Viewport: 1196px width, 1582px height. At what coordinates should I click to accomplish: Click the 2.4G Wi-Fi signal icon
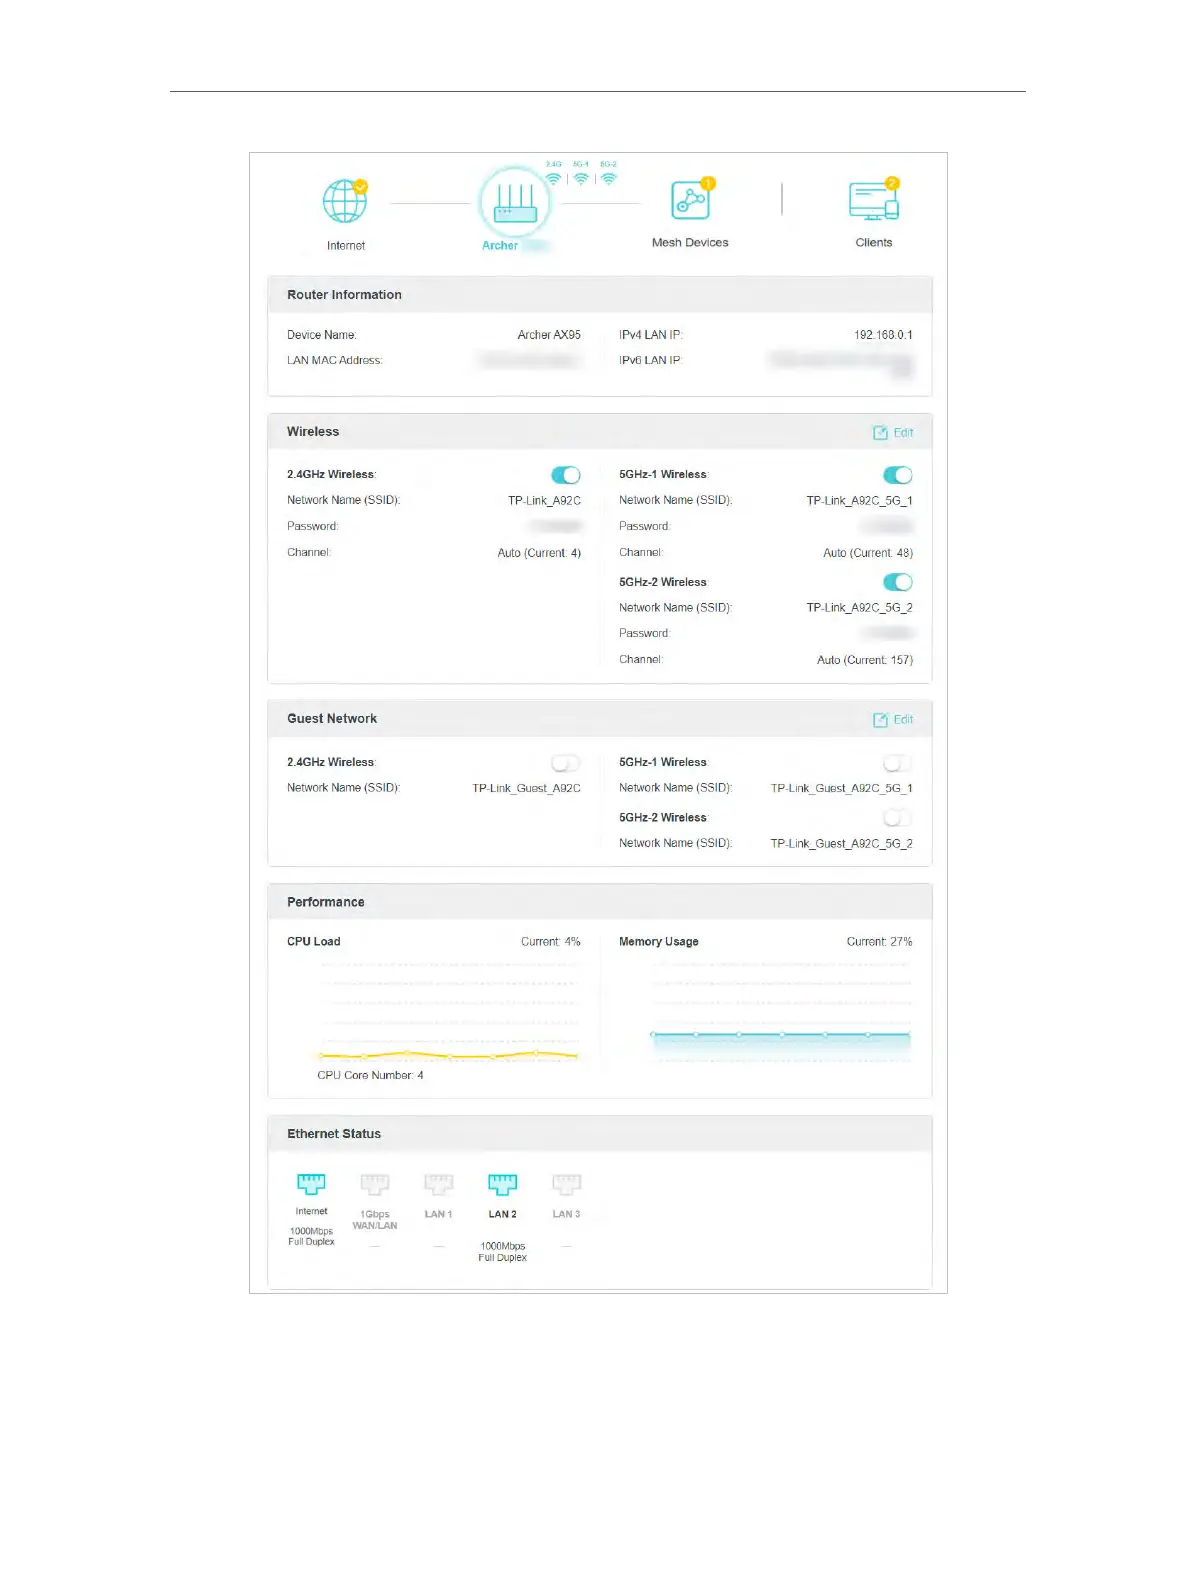click(553, 179)
